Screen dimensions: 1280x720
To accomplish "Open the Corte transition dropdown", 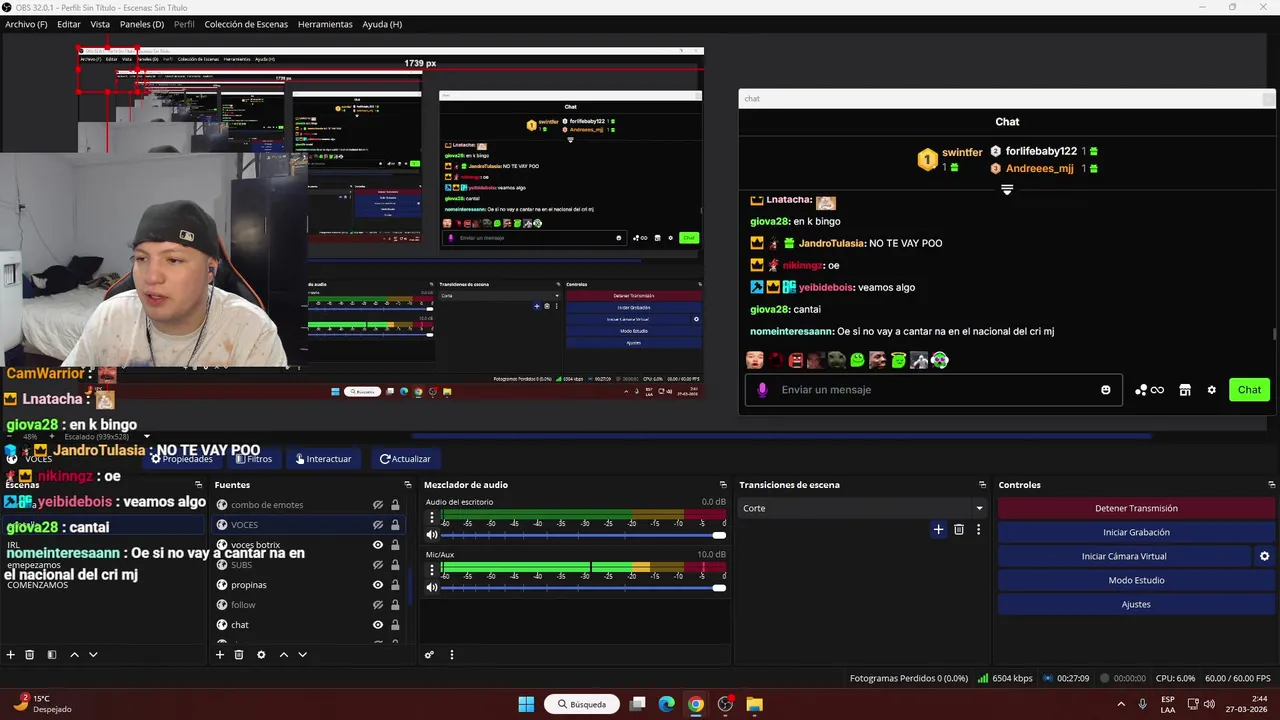I will click(862, 508).
